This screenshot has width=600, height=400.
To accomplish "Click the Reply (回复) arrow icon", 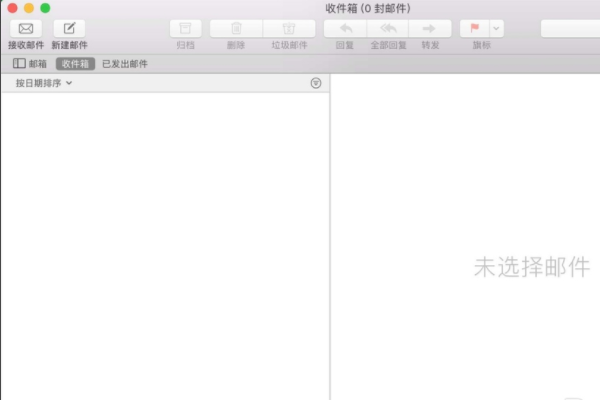I will 346,29.
